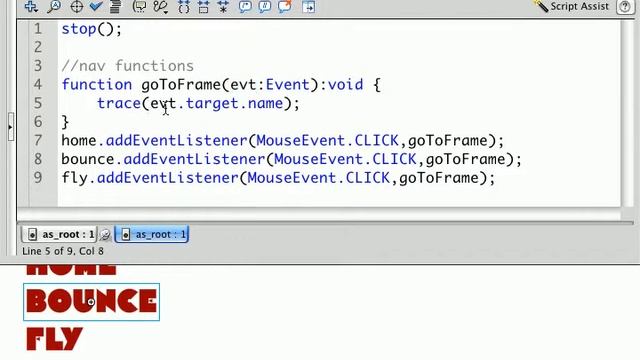Click Remove comment icon

[284, 6]
